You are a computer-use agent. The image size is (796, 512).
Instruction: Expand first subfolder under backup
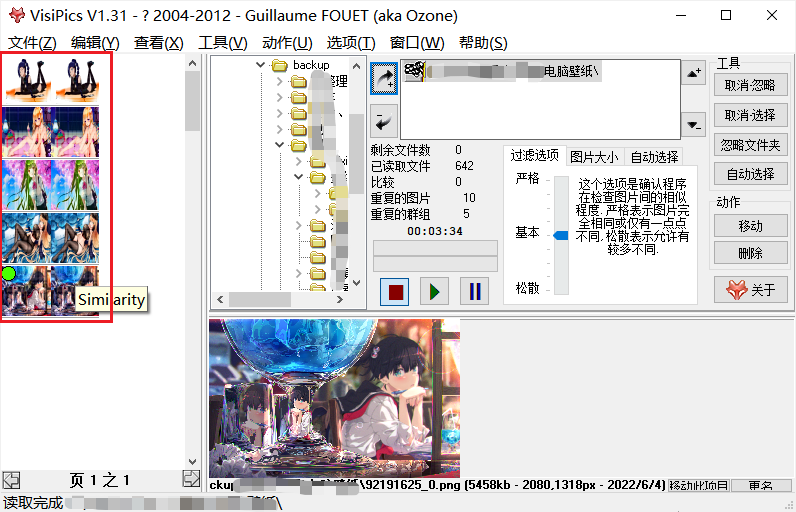(280, 81)
